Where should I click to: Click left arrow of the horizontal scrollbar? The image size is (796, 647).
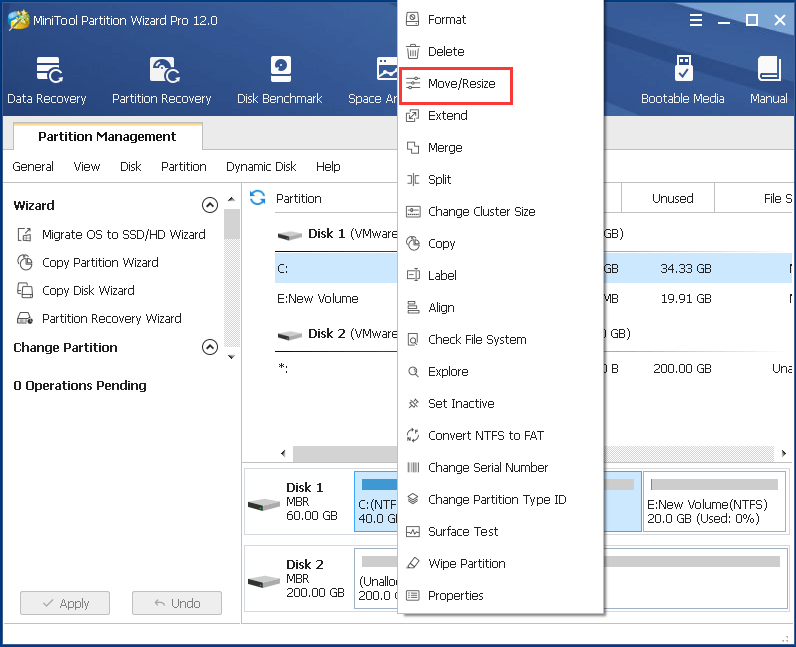(283, 454)
